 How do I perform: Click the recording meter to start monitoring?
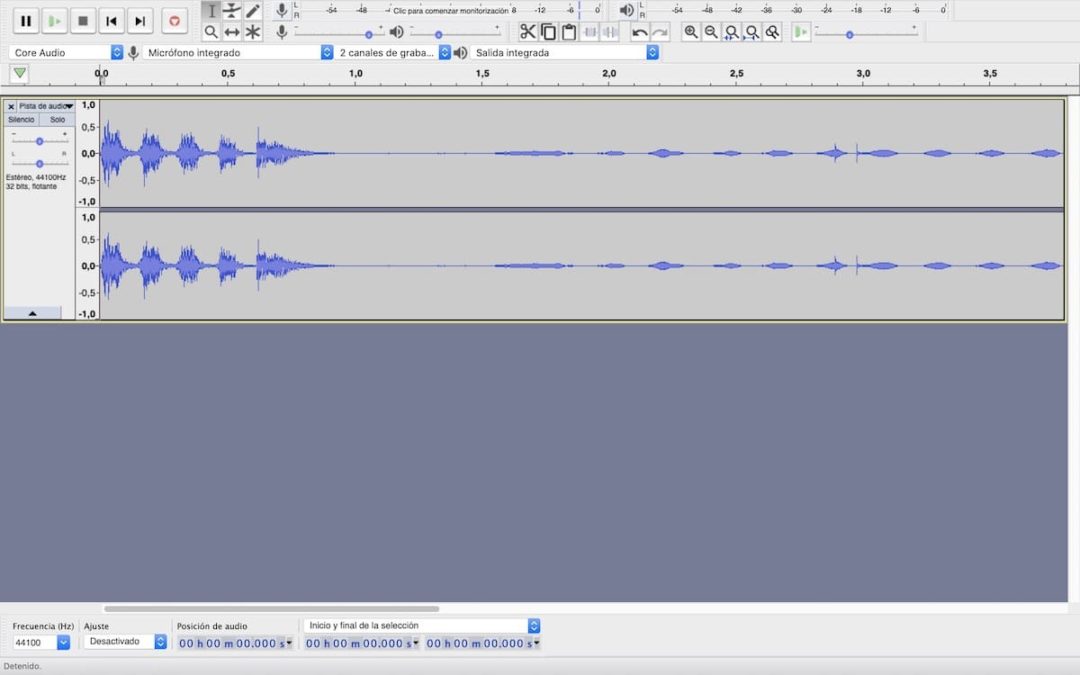450,10
